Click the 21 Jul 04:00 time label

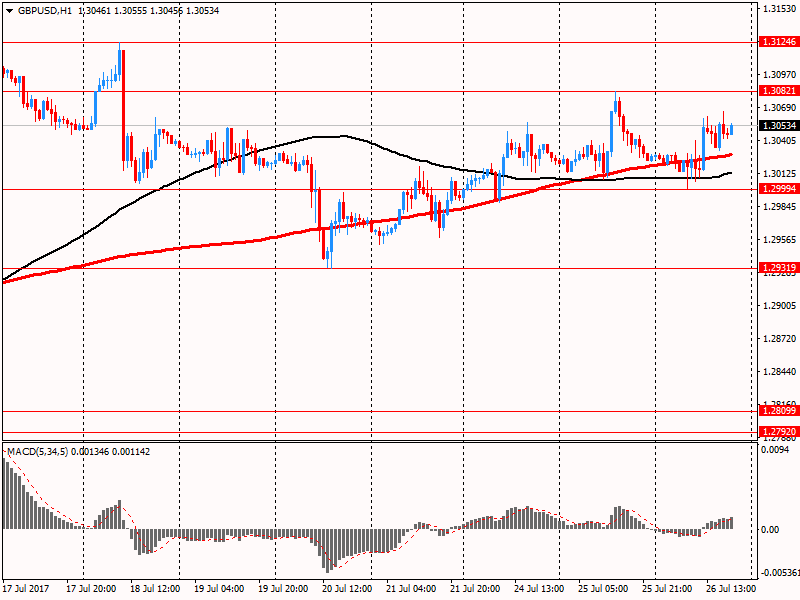coord(411,589)
